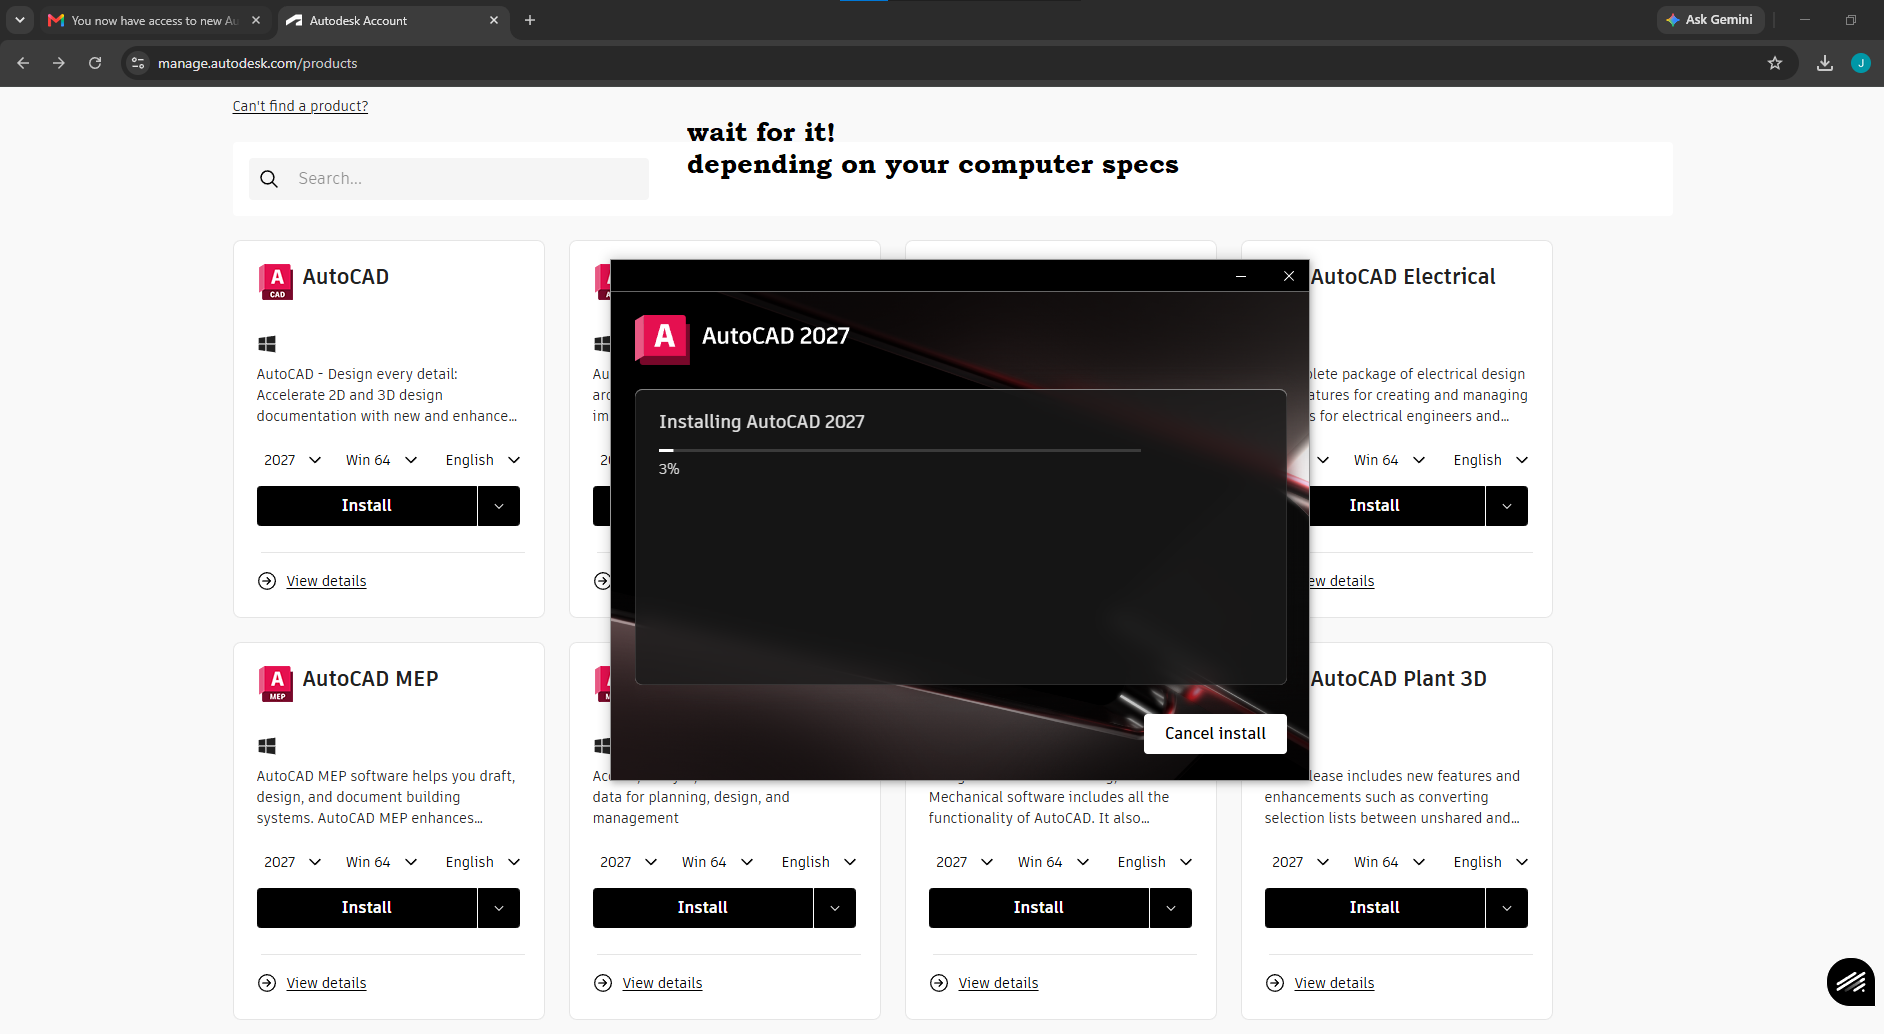Click the Windows platform icon on AutoCAD card
1884x1034 pixels.
point(267,344)
